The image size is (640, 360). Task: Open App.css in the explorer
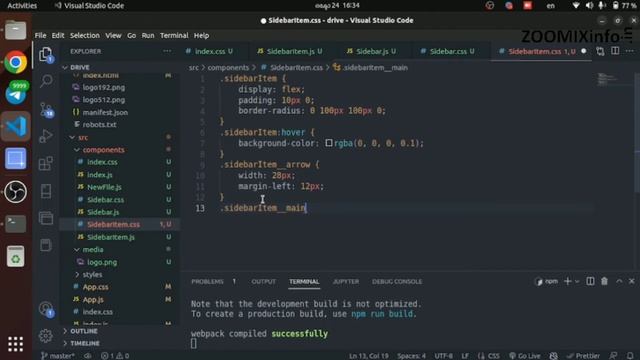[x=96, y=287]
